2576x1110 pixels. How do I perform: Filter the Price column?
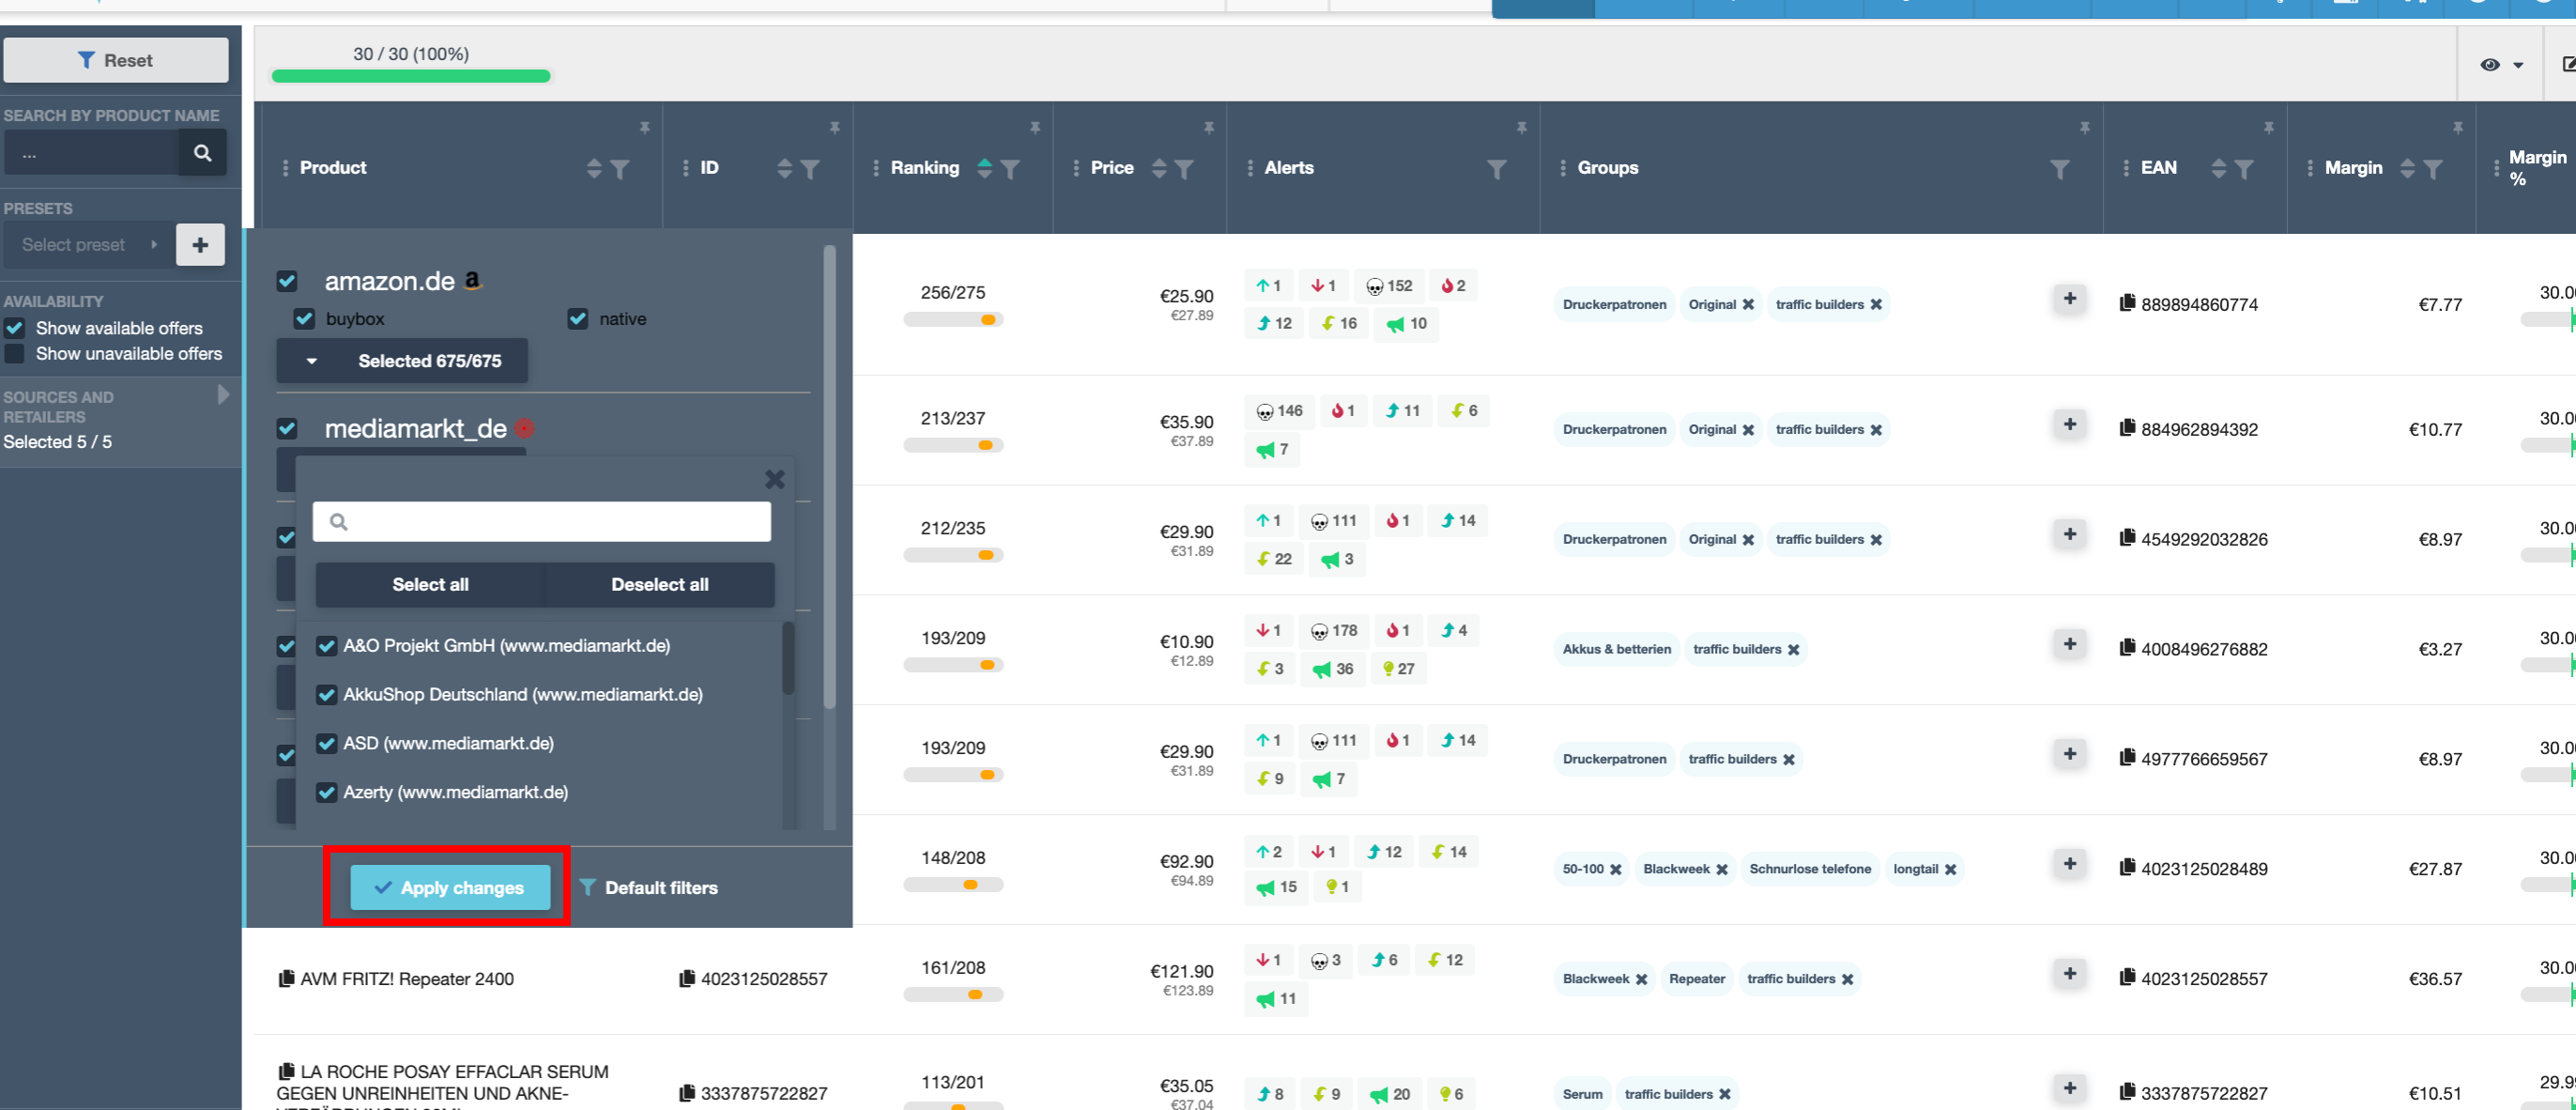pos(1184,169)
